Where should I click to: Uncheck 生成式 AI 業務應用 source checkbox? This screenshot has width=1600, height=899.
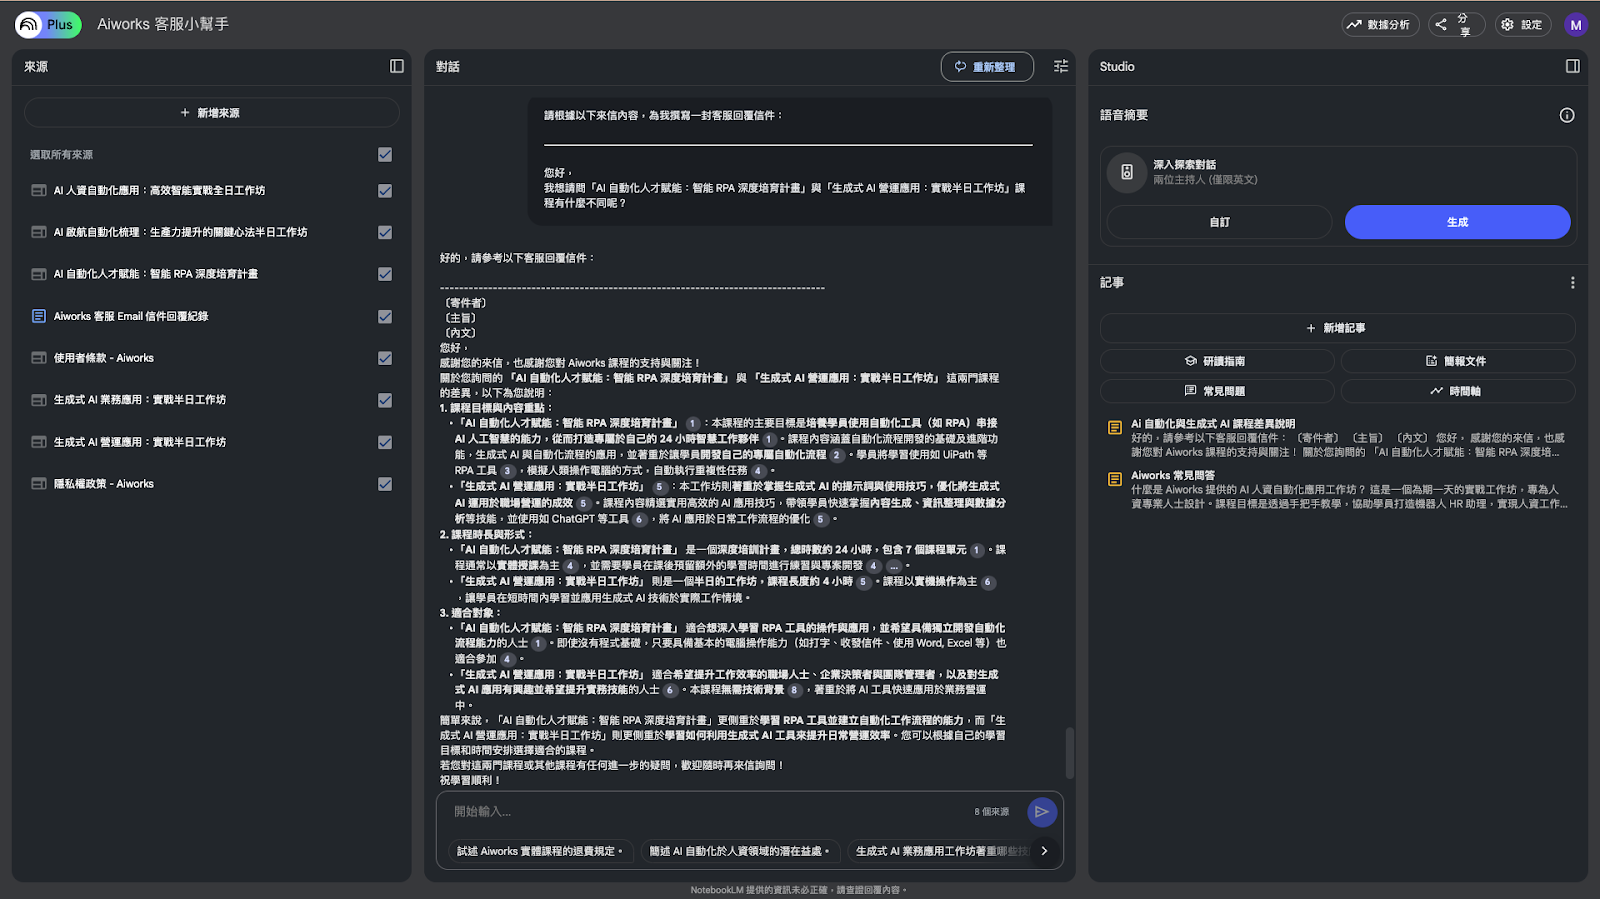(385, 400)
